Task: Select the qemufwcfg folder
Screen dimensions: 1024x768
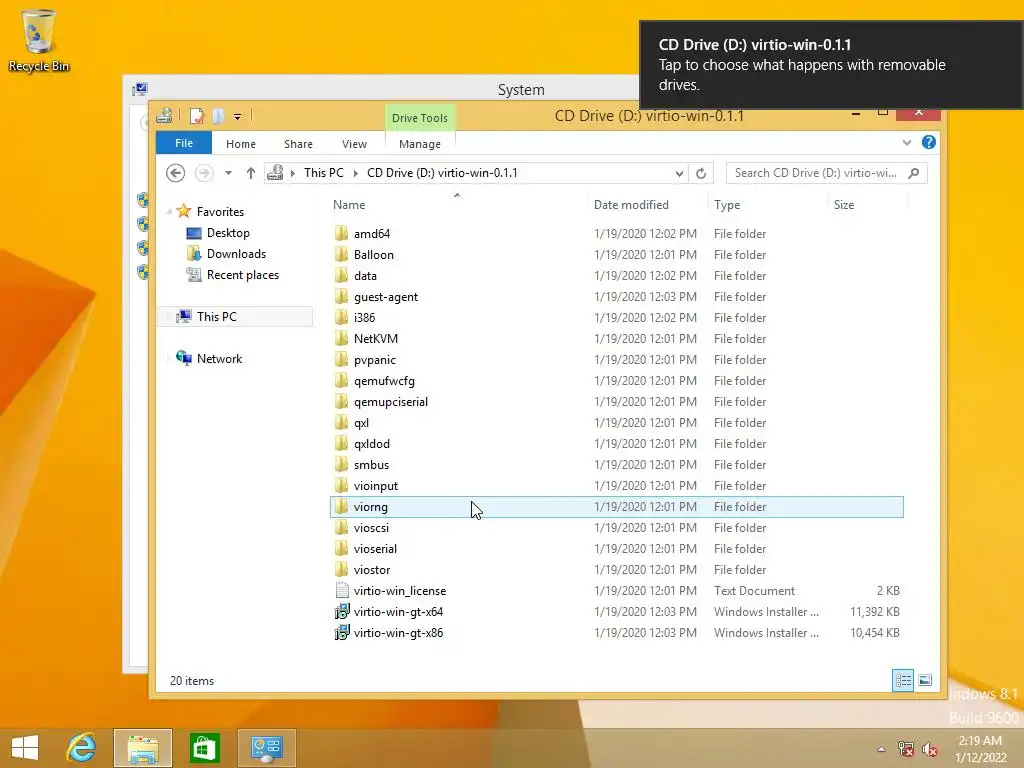Action: pos(384,381)
